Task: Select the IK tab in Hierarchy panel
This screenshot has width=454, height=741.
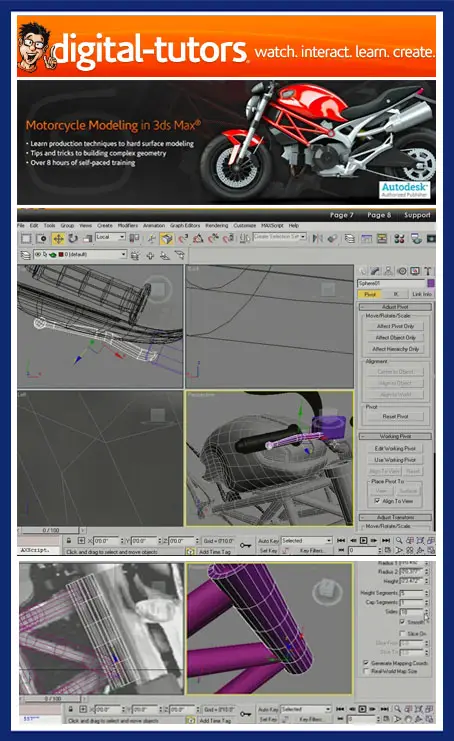Action: [x=396, y=294]
